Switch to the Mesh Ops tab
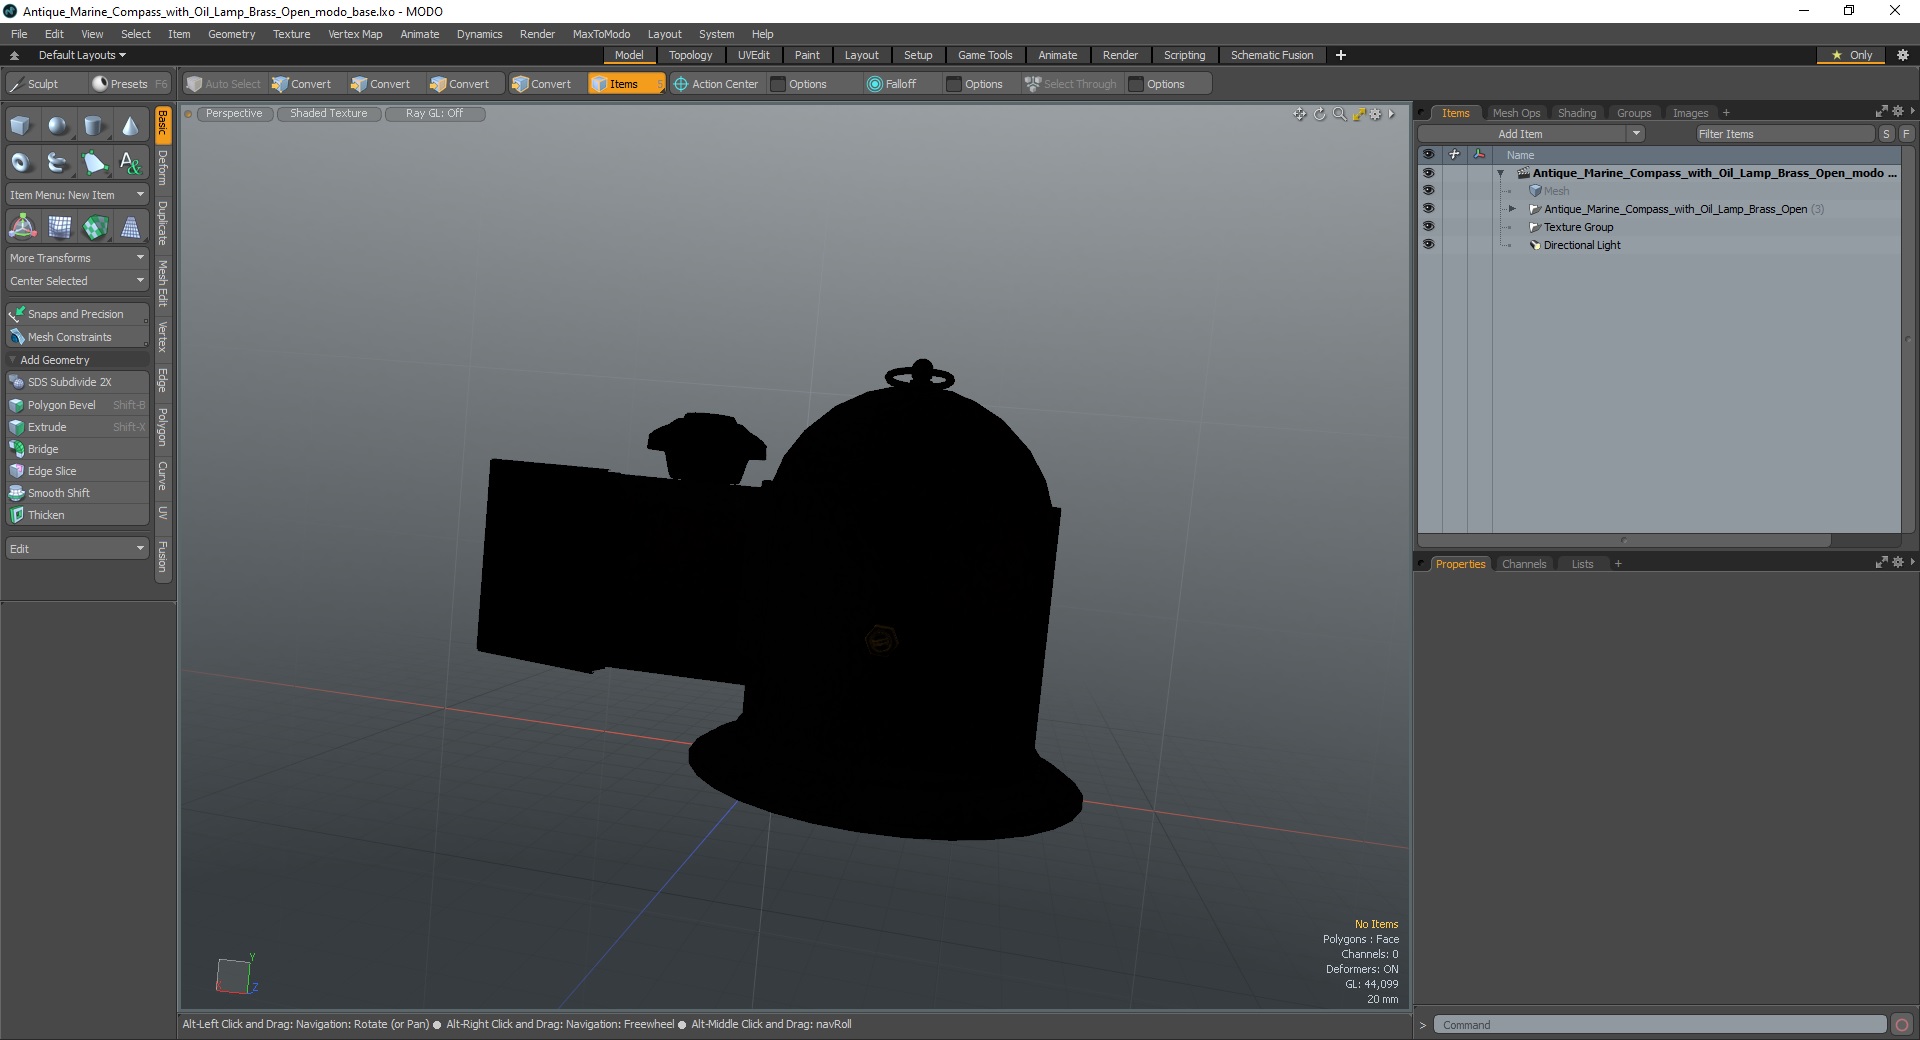1920x1040 pixels. [x=1516, y=113]
